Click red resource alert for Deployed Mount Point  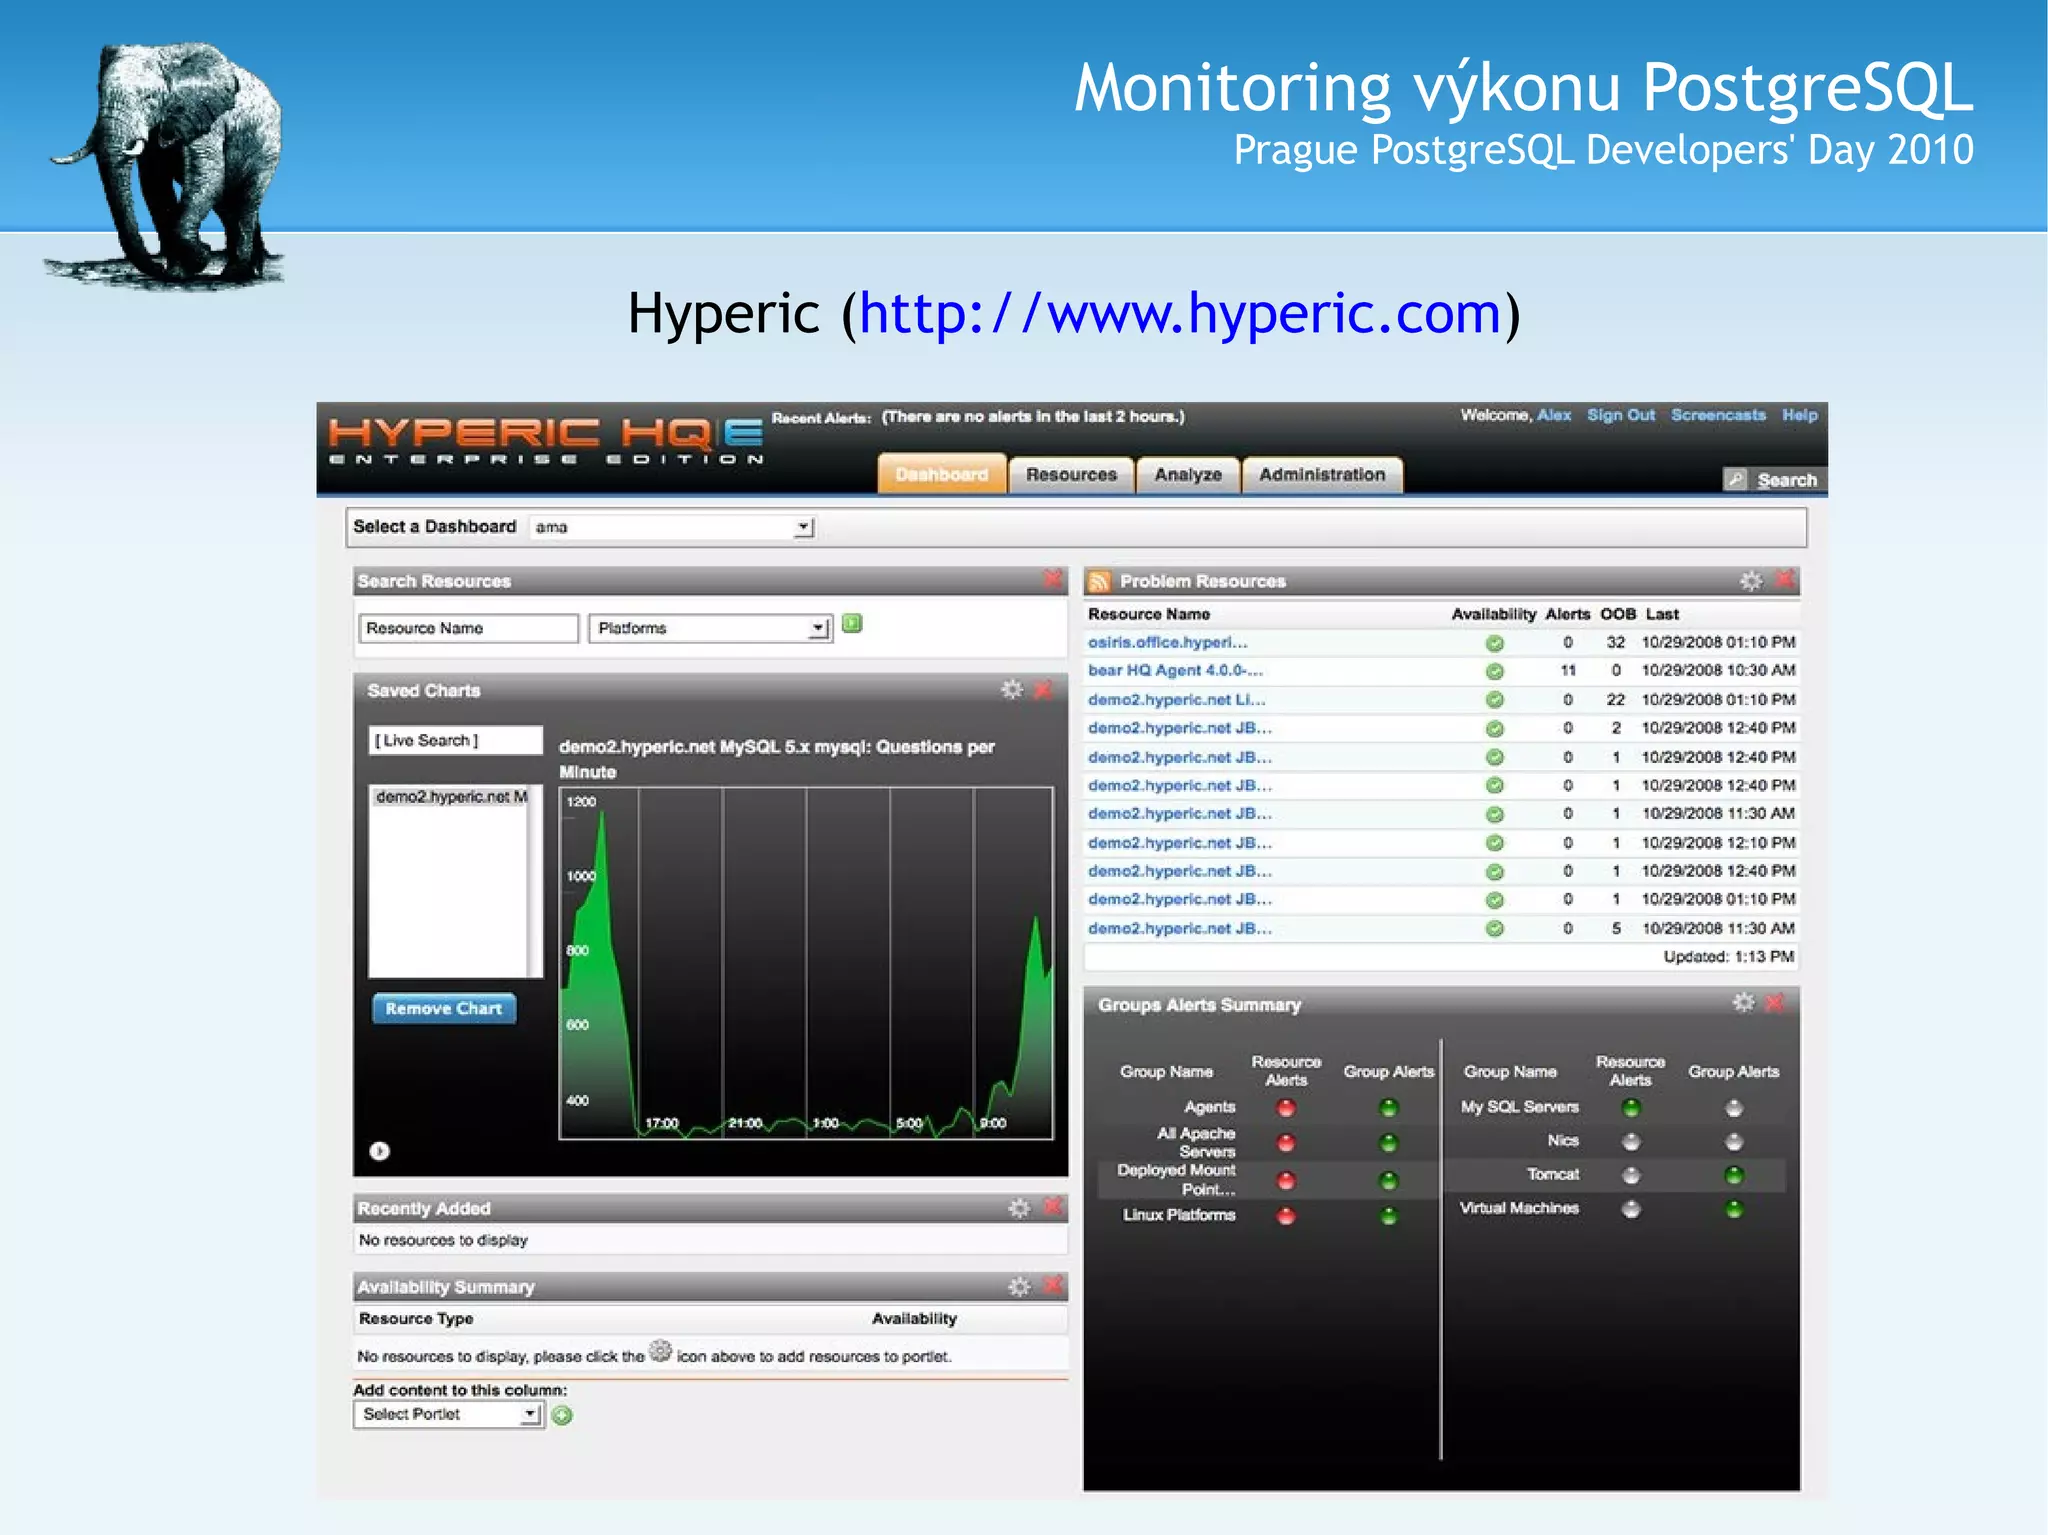coord(1286,1181)
